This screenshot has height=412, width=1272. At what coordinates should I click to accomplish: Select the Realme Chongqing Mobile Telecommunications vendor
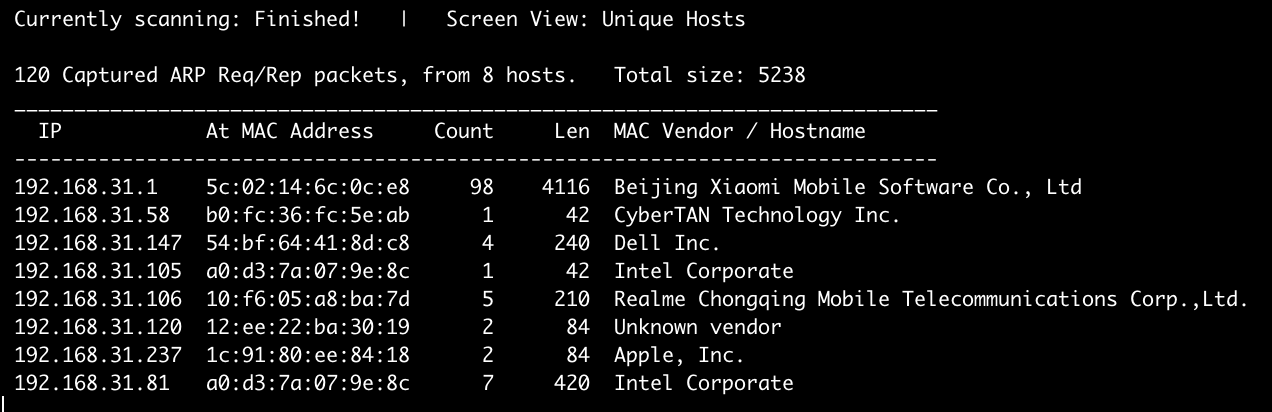pos(931,299)
